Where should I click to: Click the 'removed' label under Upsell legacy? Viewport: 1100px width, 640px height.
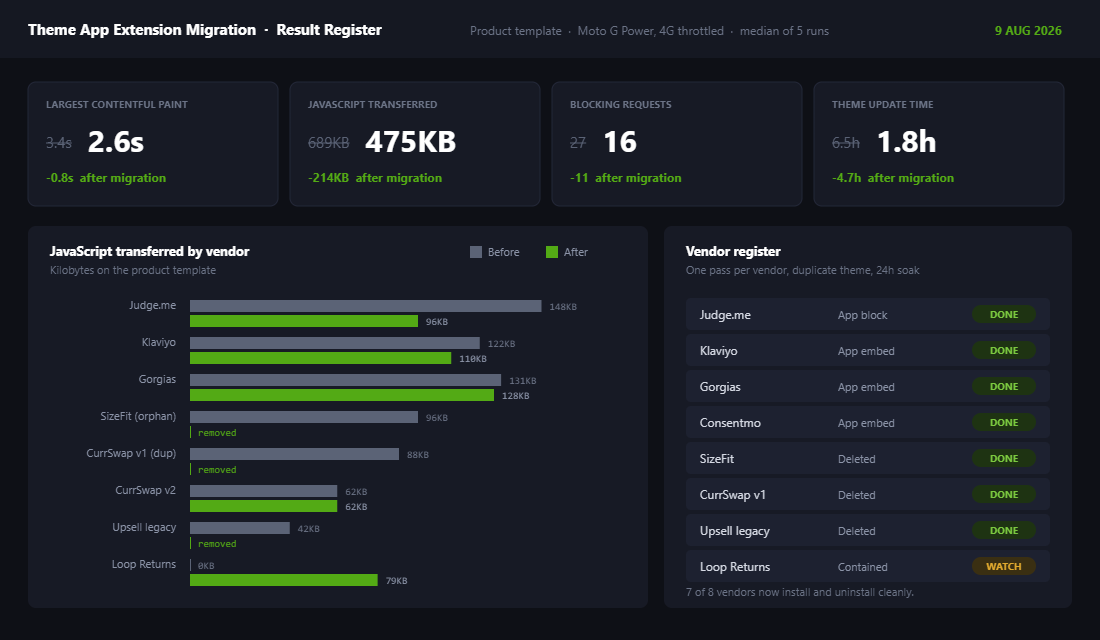pyautogui.click(x=217, y=544)
